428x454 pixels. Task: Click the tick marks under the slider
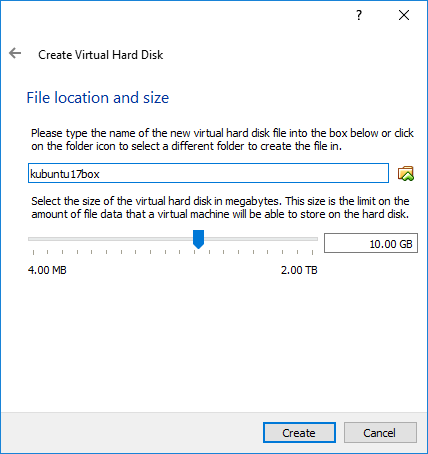tap(173, 252)
